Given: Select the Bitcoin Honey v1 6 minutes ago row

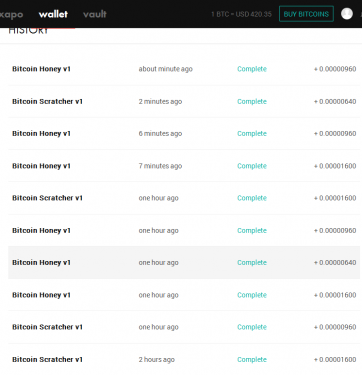Looking at the screenshot, I should pos(184,134).
